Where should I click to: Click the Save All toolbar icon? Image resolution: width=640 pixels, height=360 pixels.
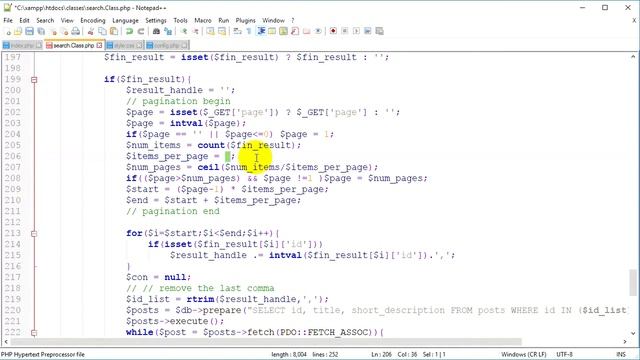pyautogui.click(x=41, y=31)
